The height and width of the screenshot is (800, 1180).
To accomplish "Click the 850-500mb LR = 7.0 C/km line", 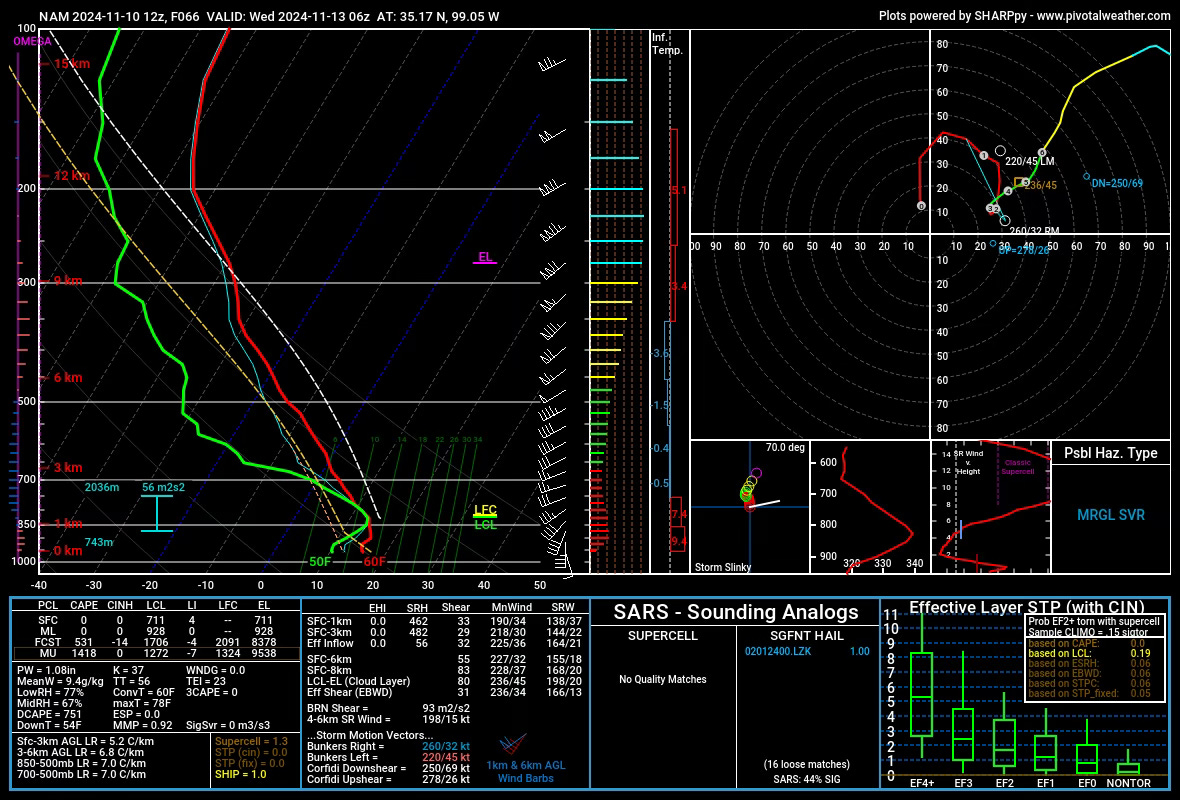I will 81,763.
